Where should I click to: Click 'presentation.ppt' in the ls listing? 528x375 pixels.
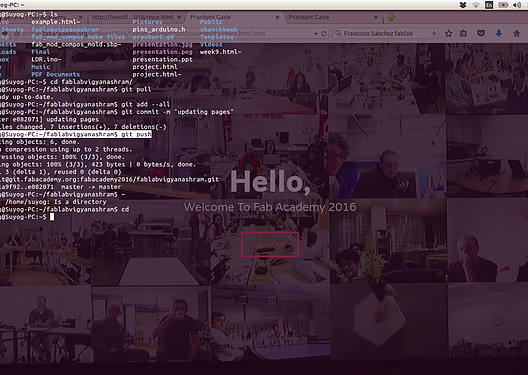pos(162,59)
